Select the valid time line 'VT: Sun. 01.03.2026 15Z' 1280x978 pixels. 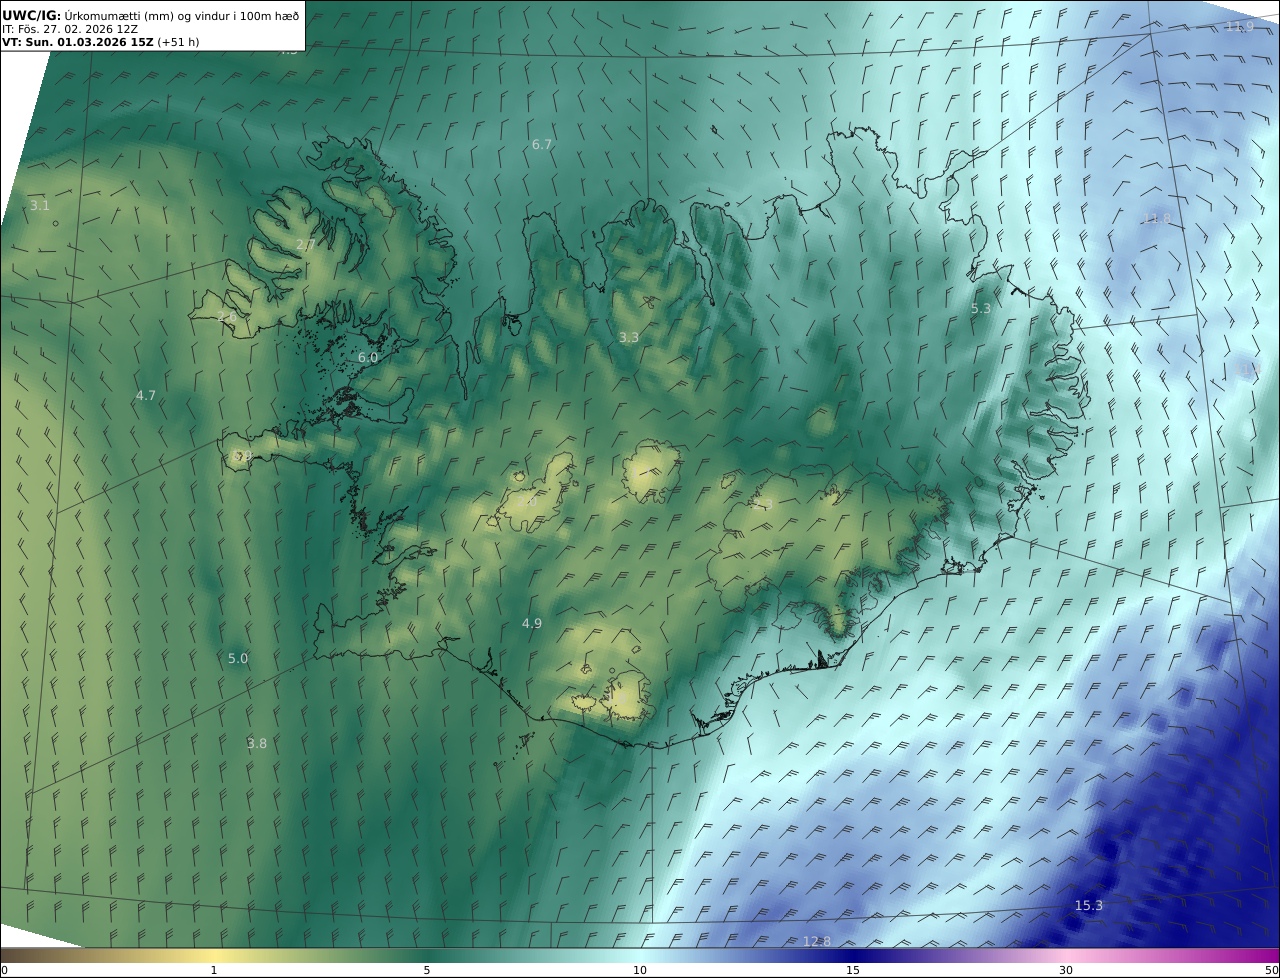point(78,42)
